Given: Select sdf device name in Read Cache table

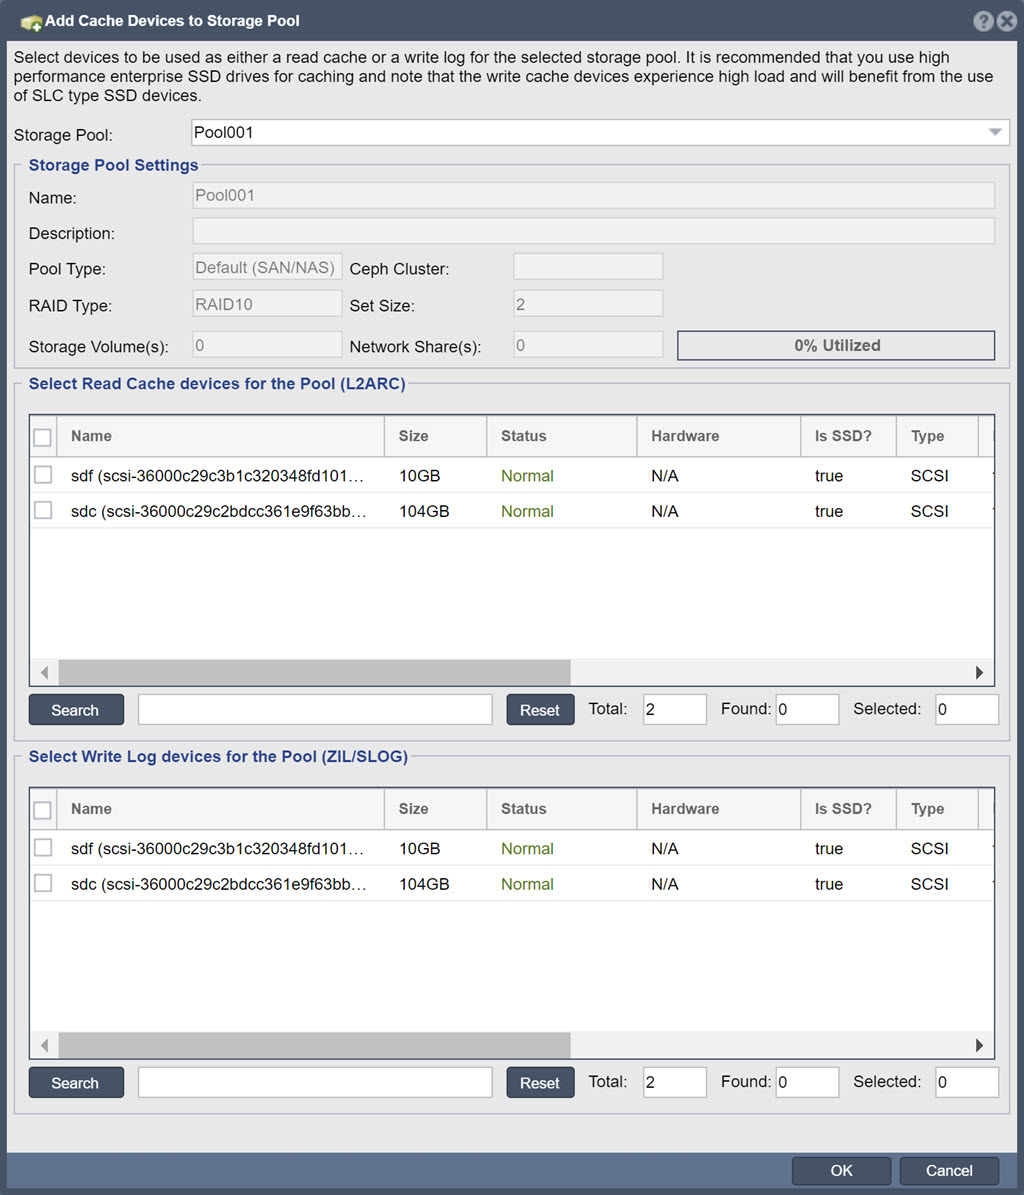Looking at the screenshot, I should (x=217, y=476).
